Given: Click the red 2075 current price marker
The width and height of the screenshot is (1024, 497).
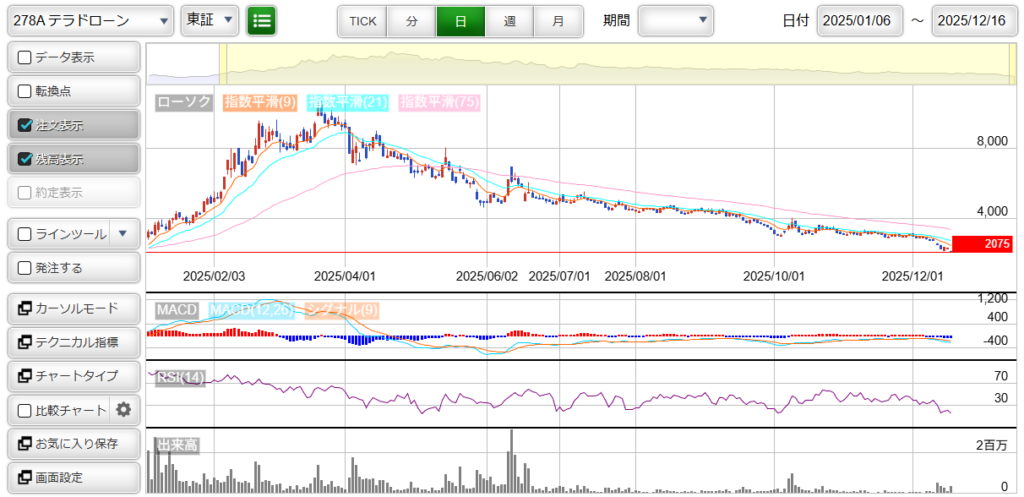Looking at the screenshot, I should pyautogui.click(x=984, y=243).
